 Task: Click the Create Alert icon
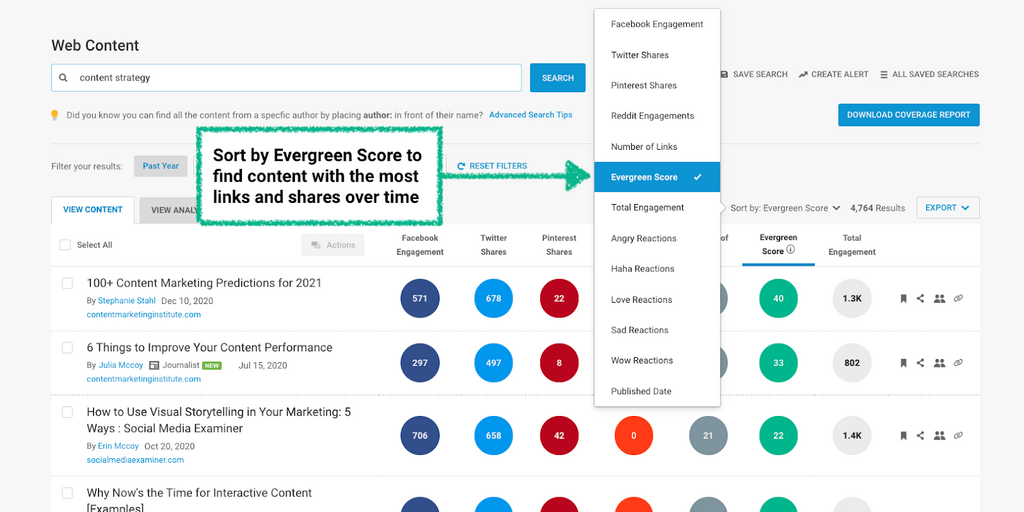[x=803, y=75]
